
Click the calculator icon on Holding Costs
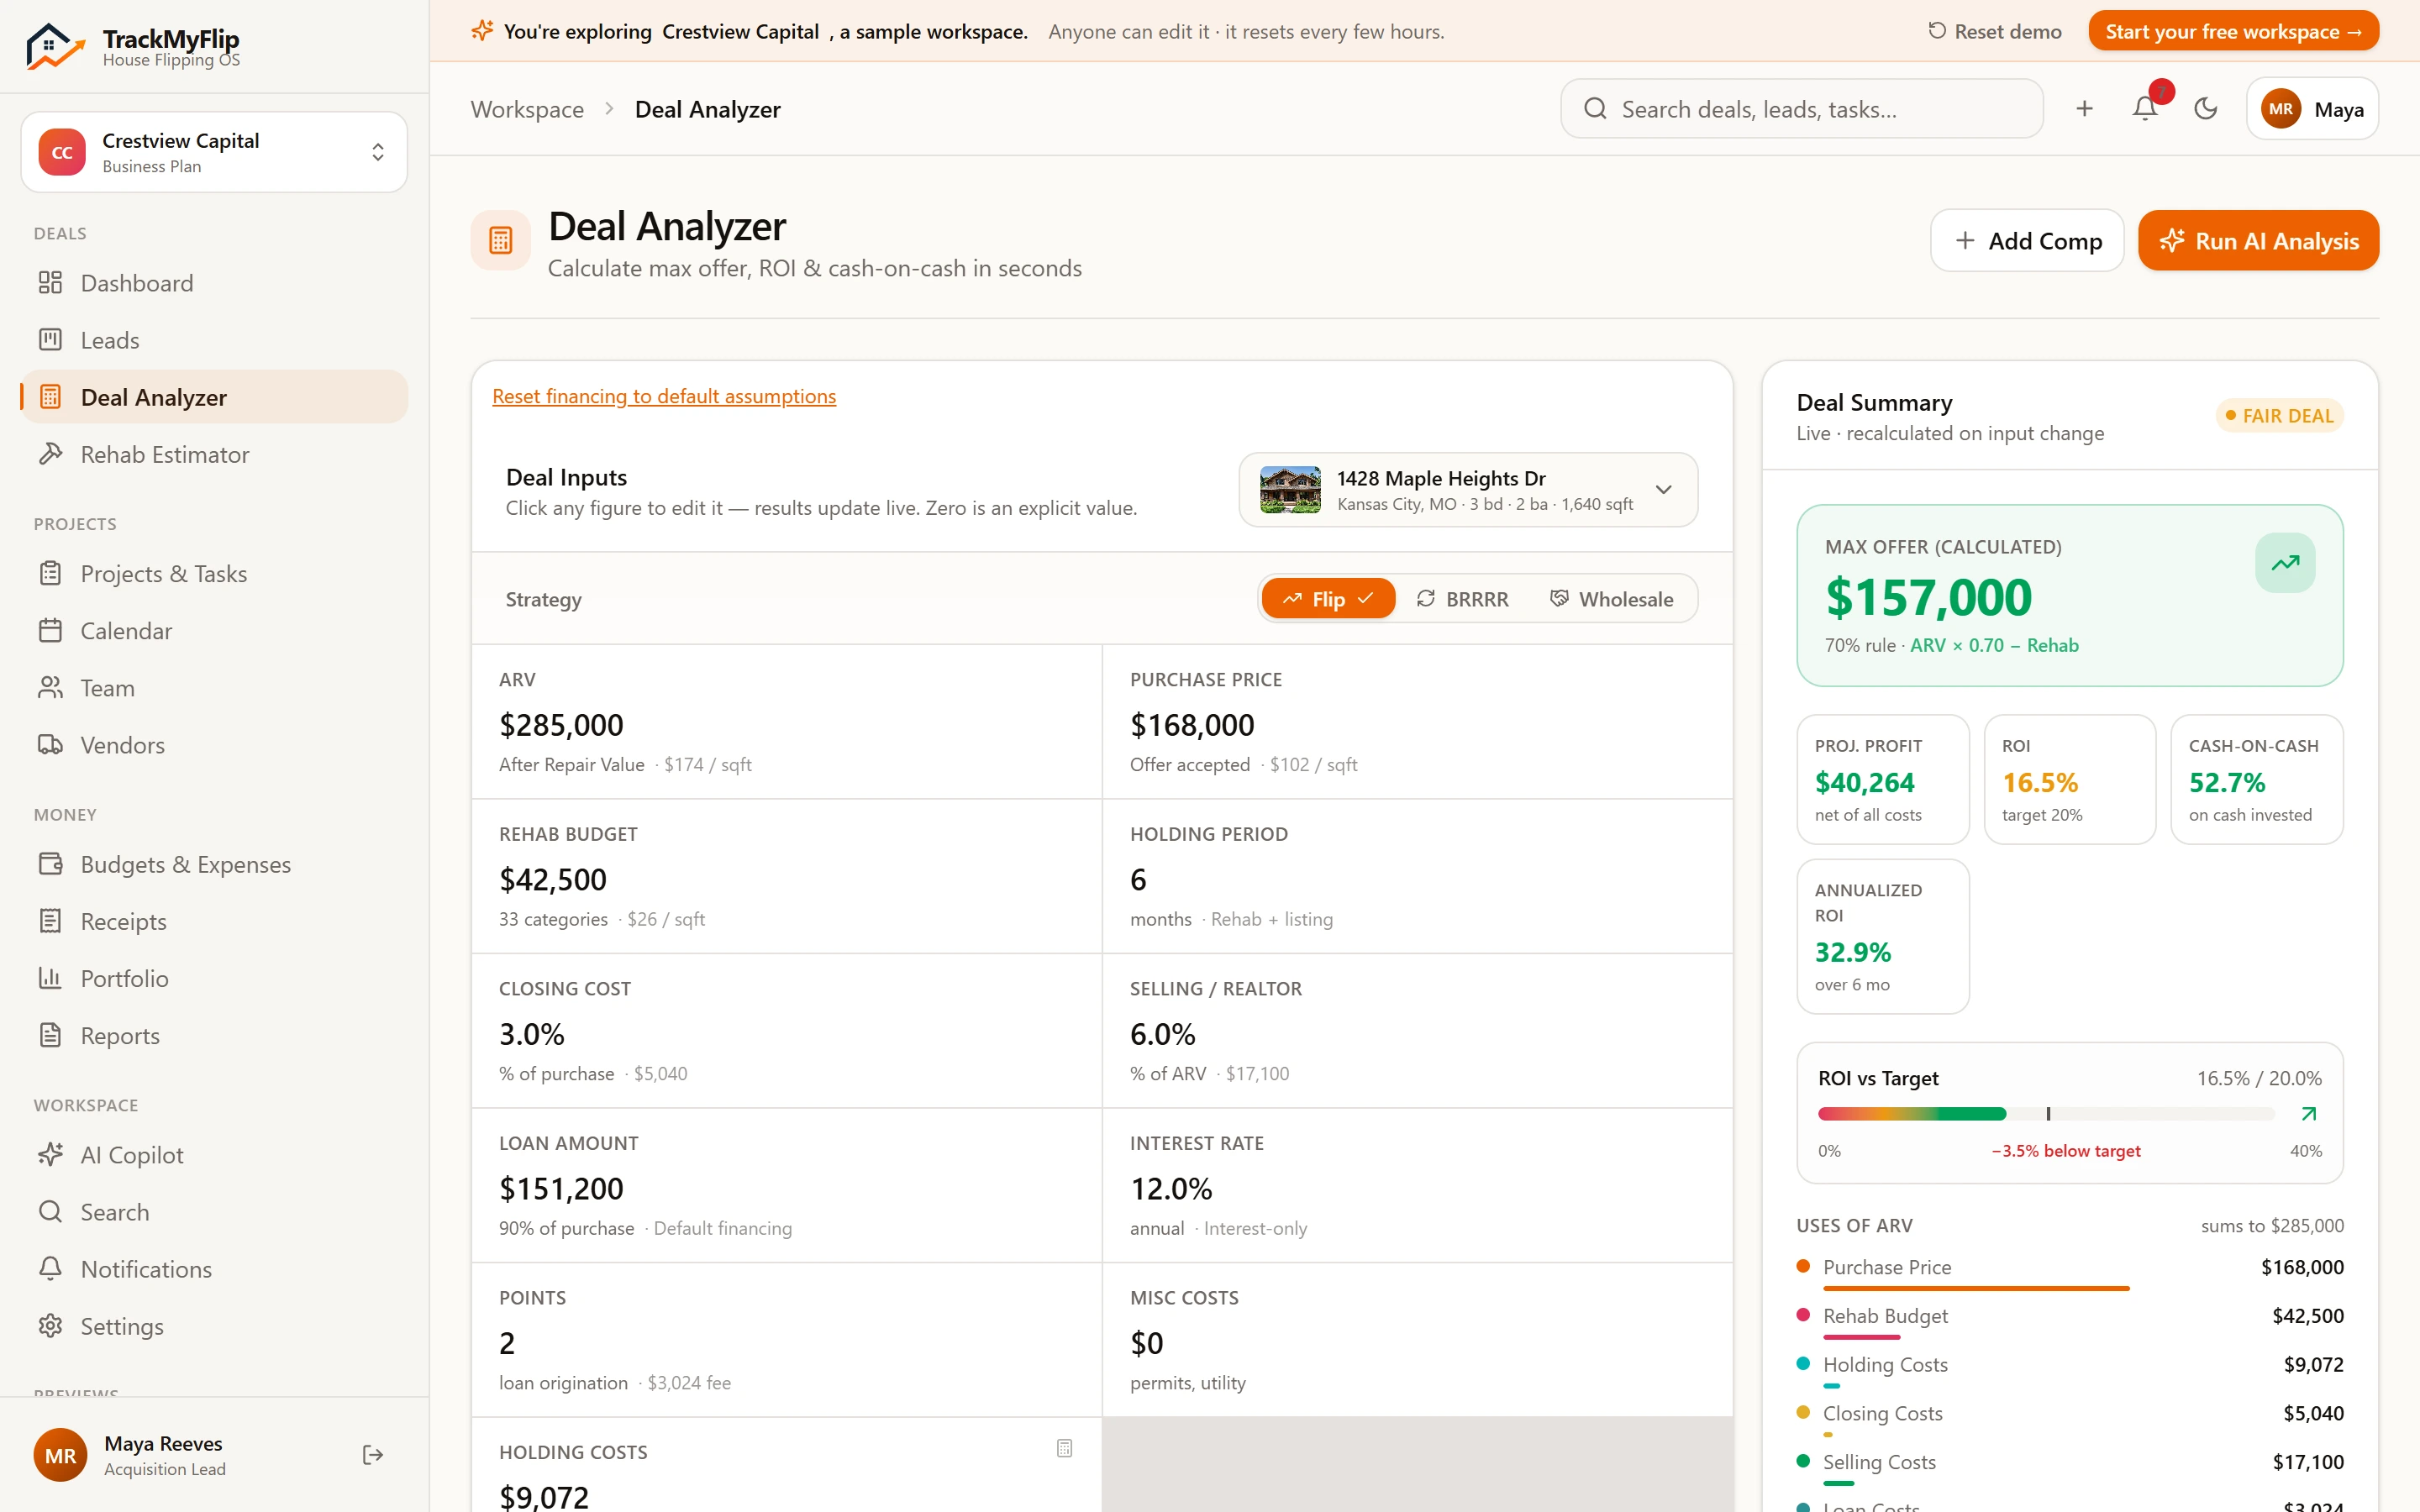pyautogui.click(x=1064, y=1448)
